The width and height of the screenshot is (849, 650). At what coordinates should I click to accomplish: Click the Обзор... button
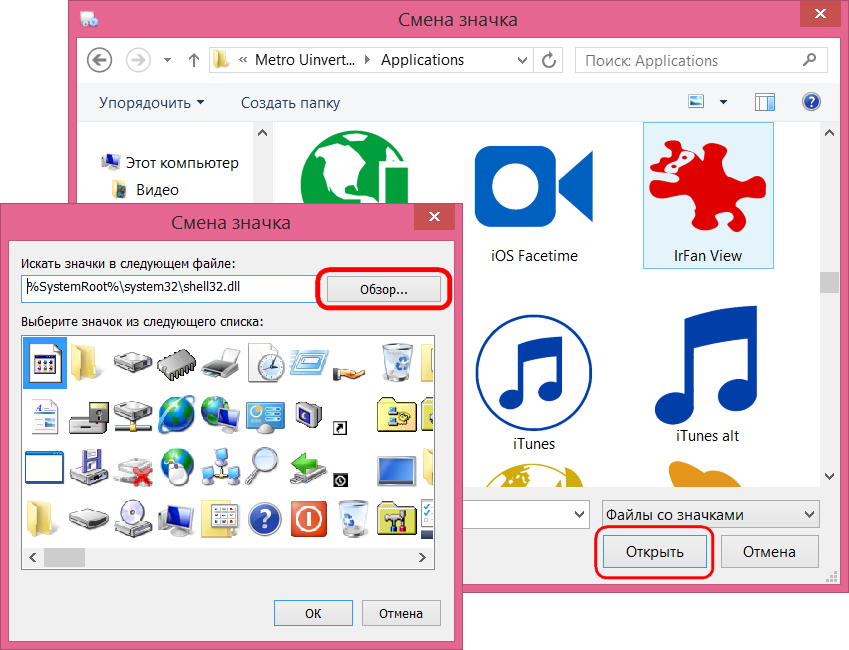click(384, 289)
